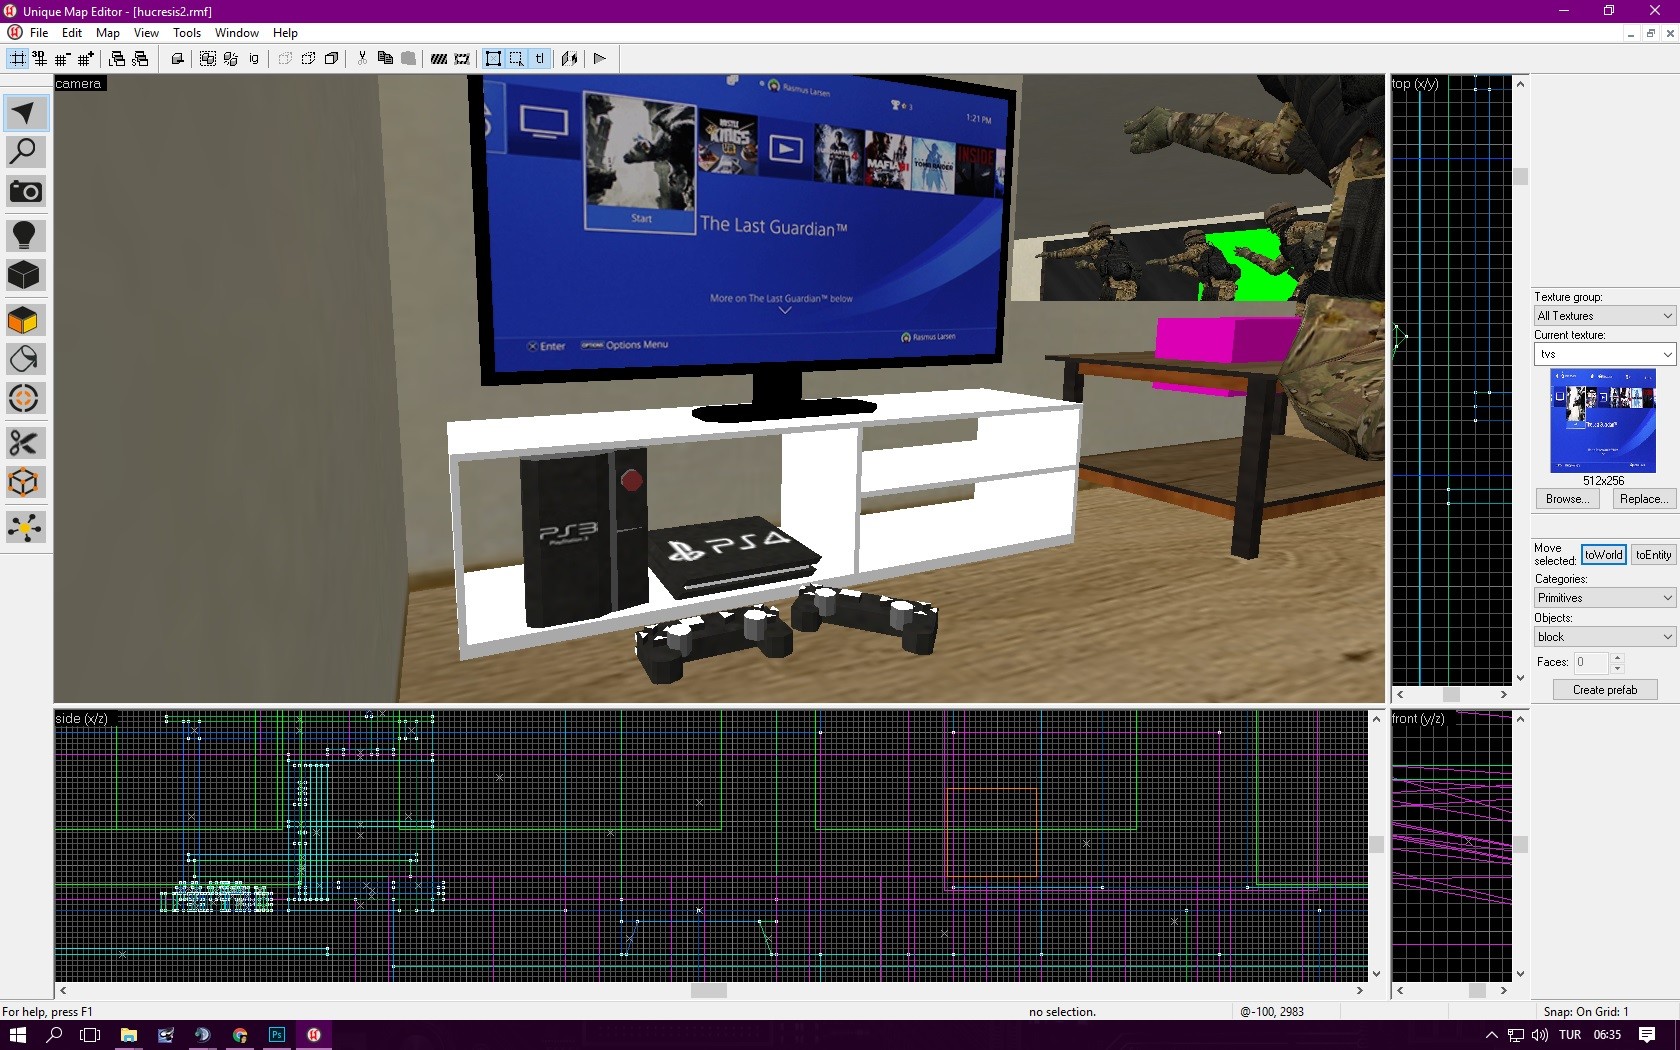This screenshot has height=1050, width=1680.
Task: Click the Replace... texture button
Action: pyautogui.click(x=1643, y=499)
